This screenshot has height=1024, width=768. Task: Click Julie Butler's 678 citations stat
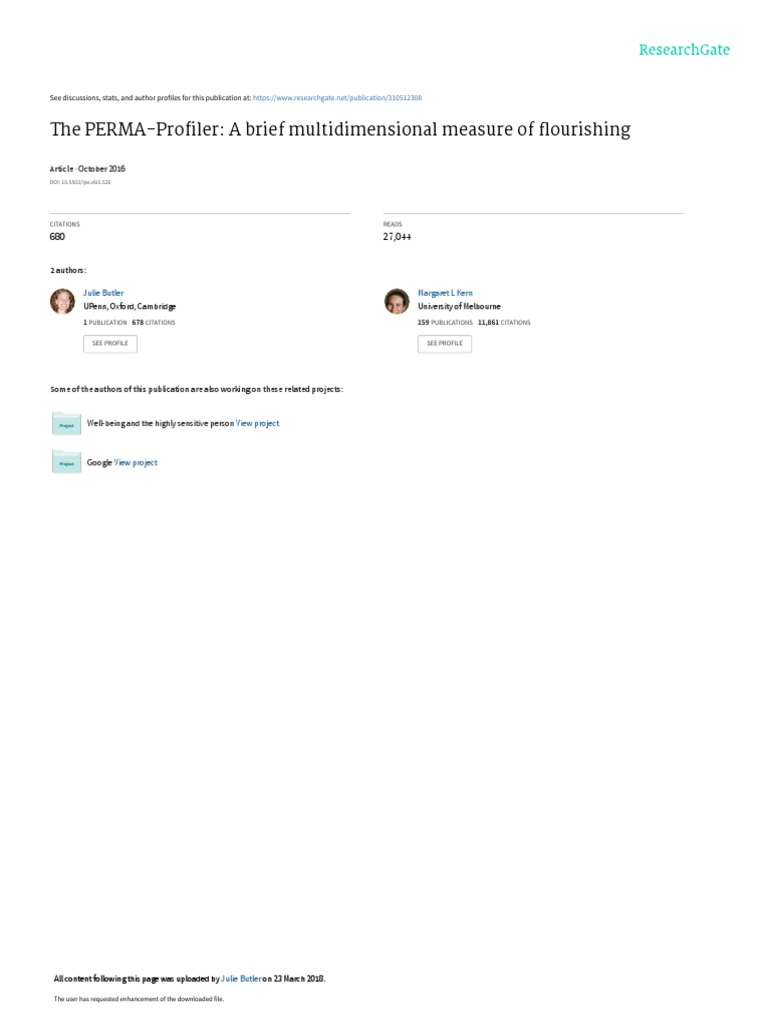[x=153, y=323]
